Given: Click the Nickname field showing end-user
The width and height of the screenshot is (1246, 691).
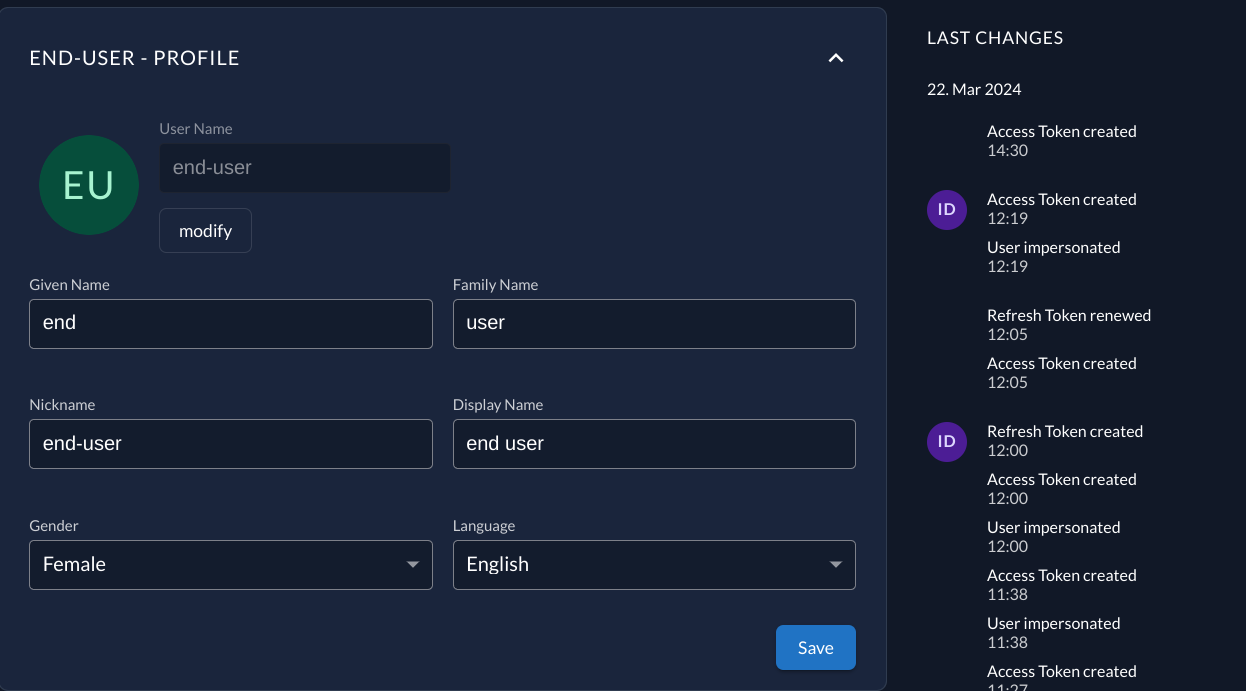Looking at the screenshot, I should [230, 443].
